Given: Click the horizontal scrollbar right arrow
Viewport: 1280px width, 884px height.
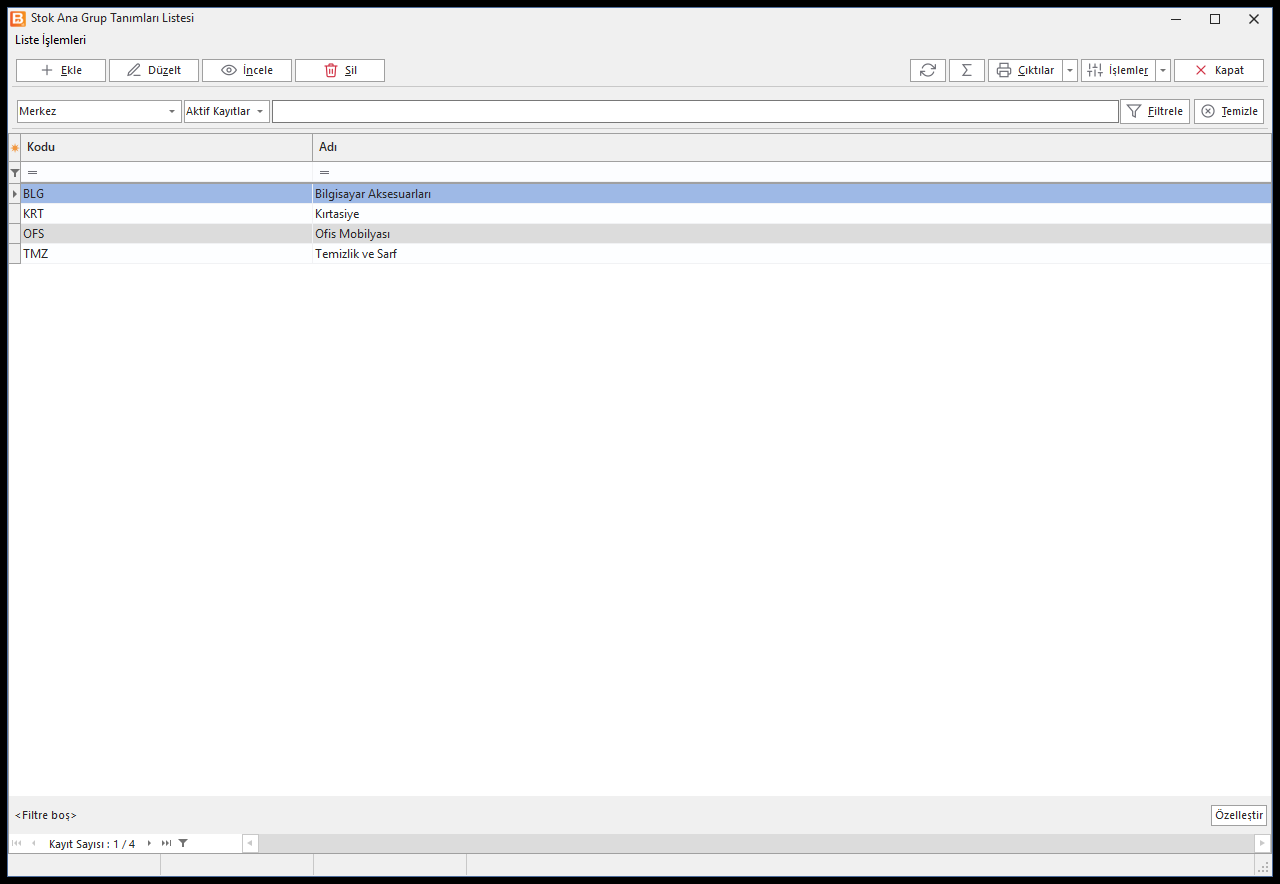Looking at the screenshot, I should 1262,843.
